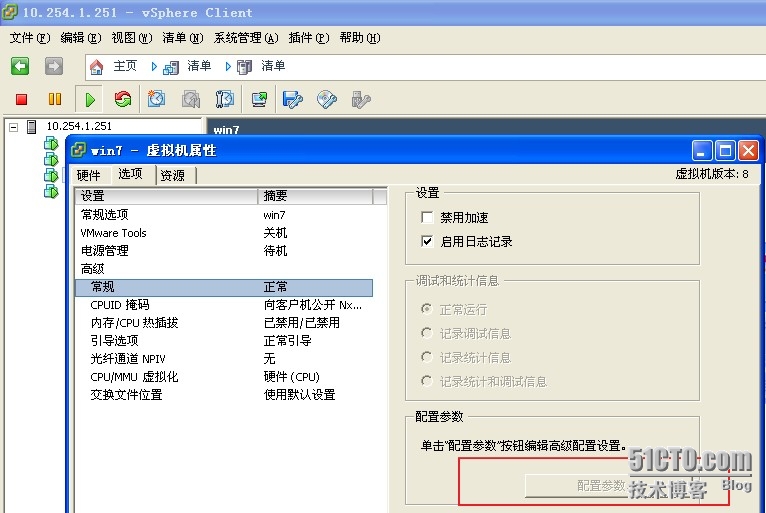
Task: Revert to current snapshot icon
Action: click(191, 99)
